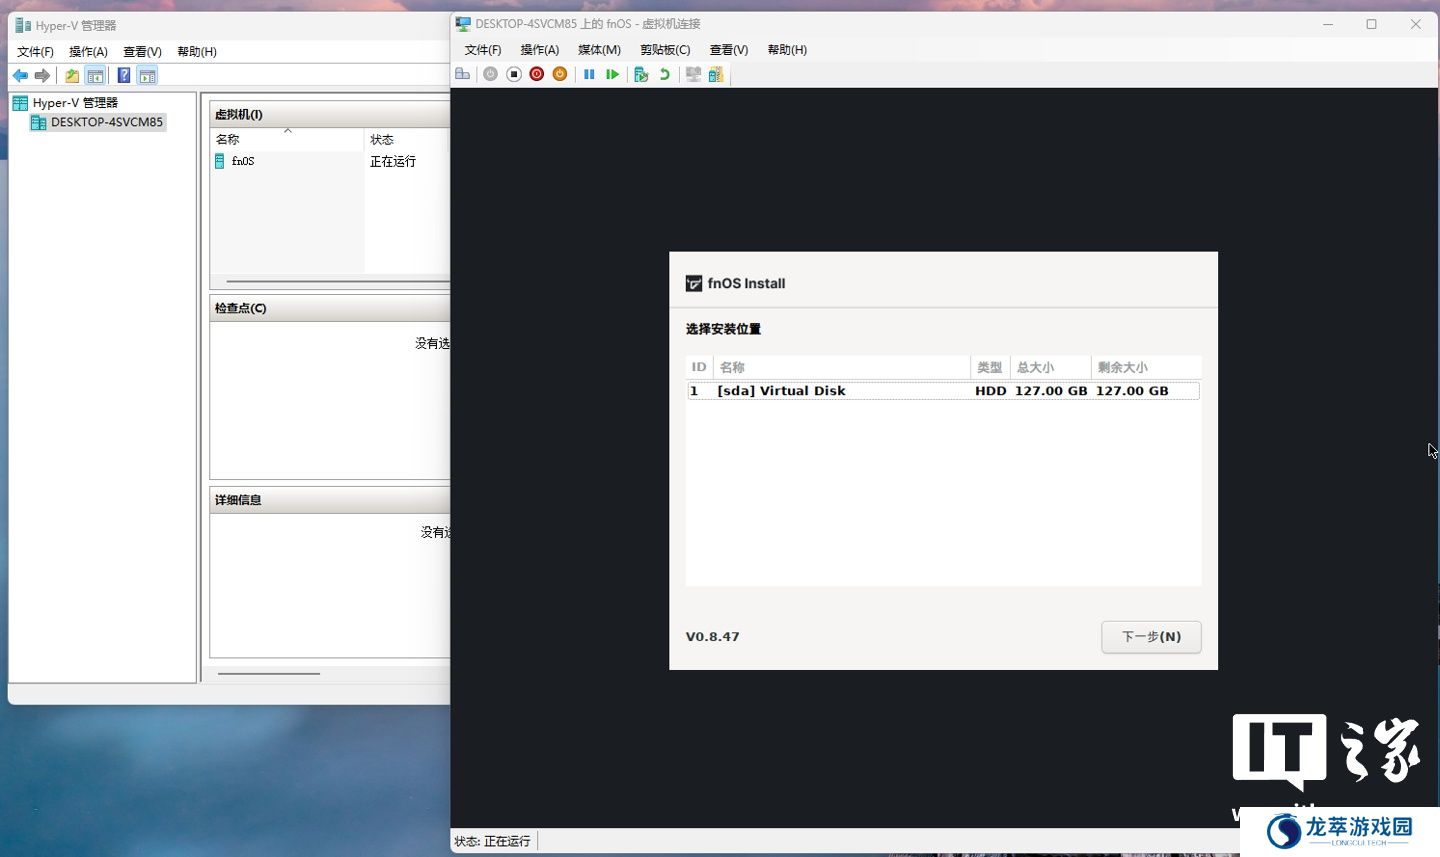Click the blue Help icon in Hyper-V Manager
Viewport: 1440px width, 857px height.
tap(124, 75)
